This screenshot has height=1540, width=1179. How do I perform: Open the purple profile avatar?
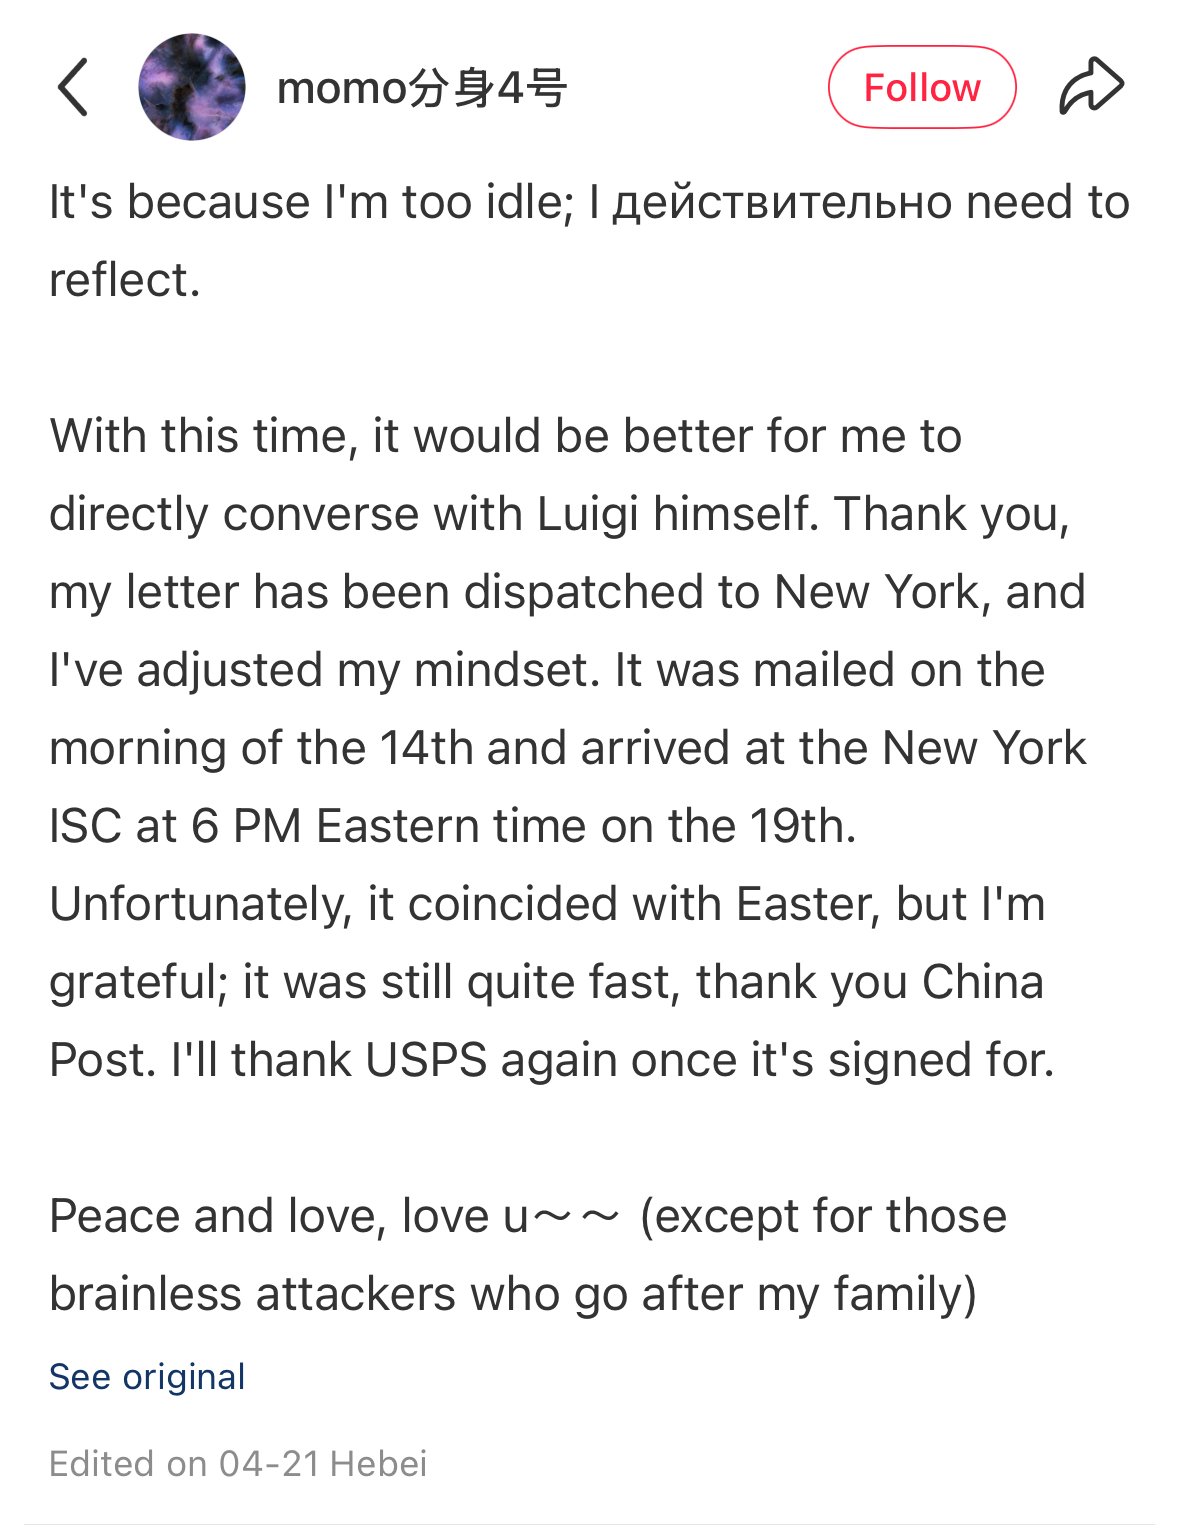click(192, 87)
